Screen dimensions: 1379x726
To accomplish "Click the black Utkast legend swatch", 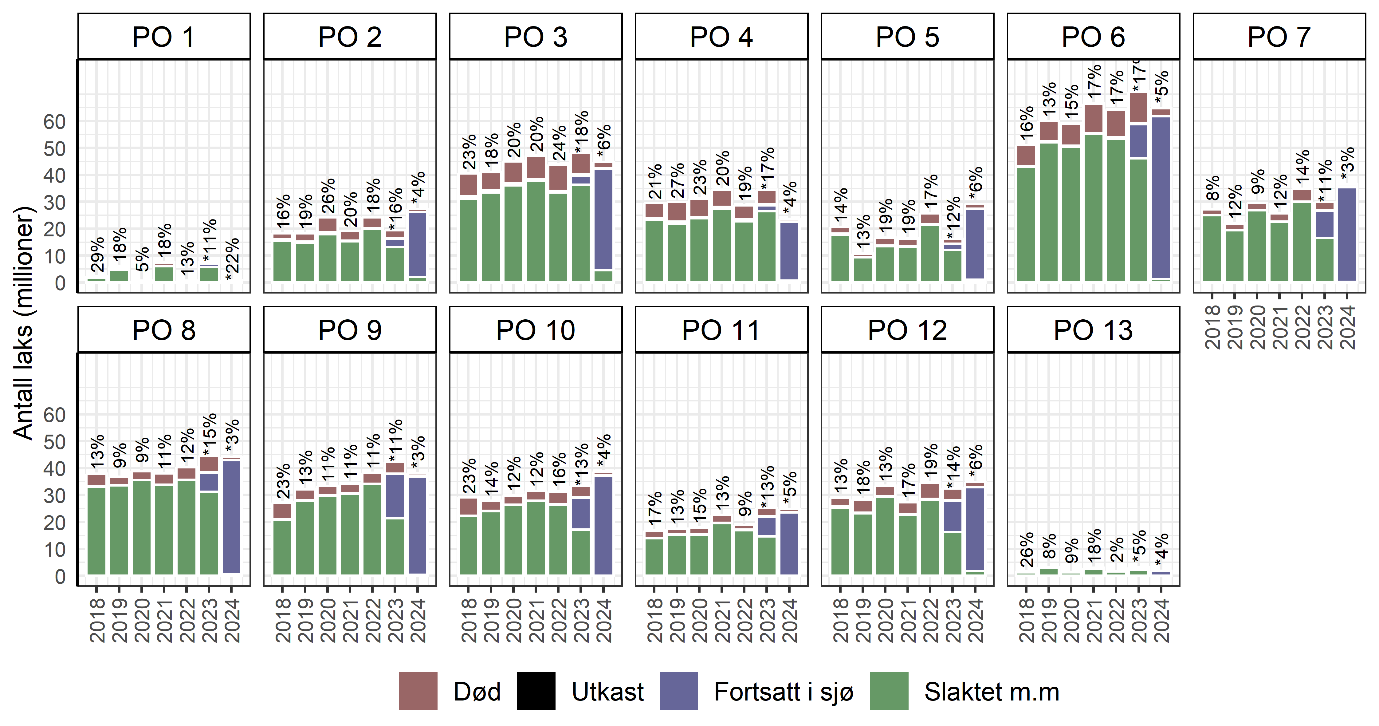I will pos(536,691).
